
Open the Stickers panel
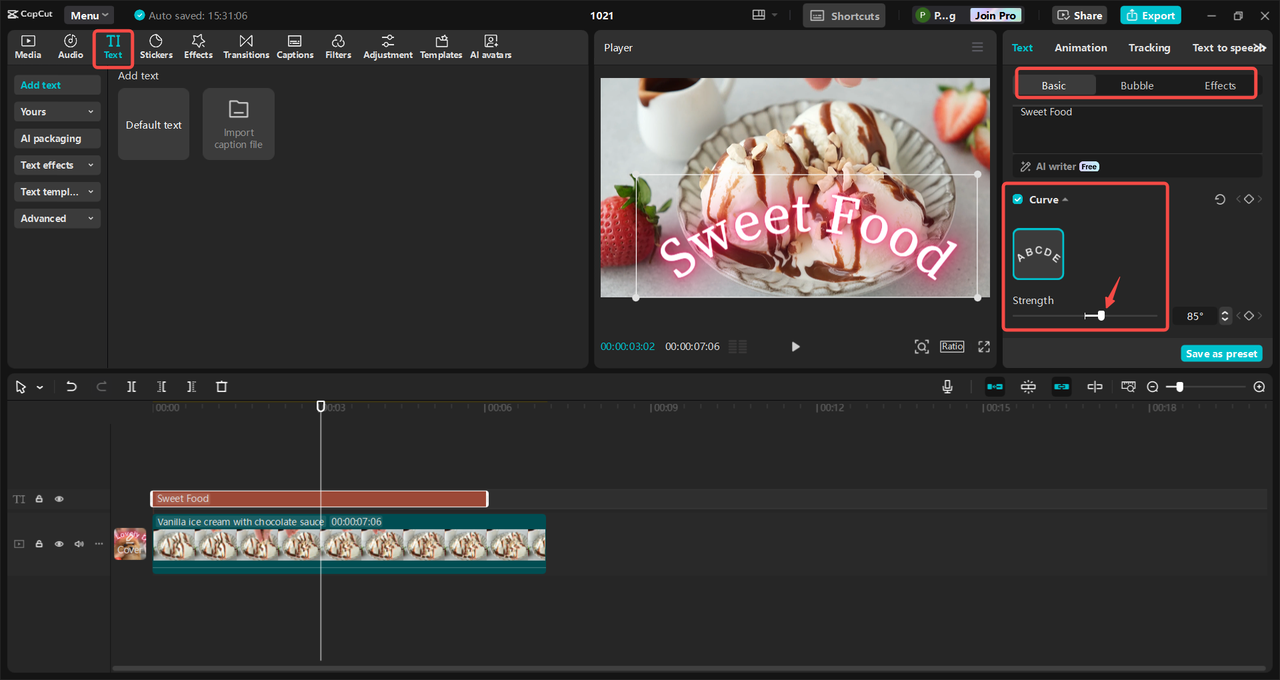click(x=156, y=47)
